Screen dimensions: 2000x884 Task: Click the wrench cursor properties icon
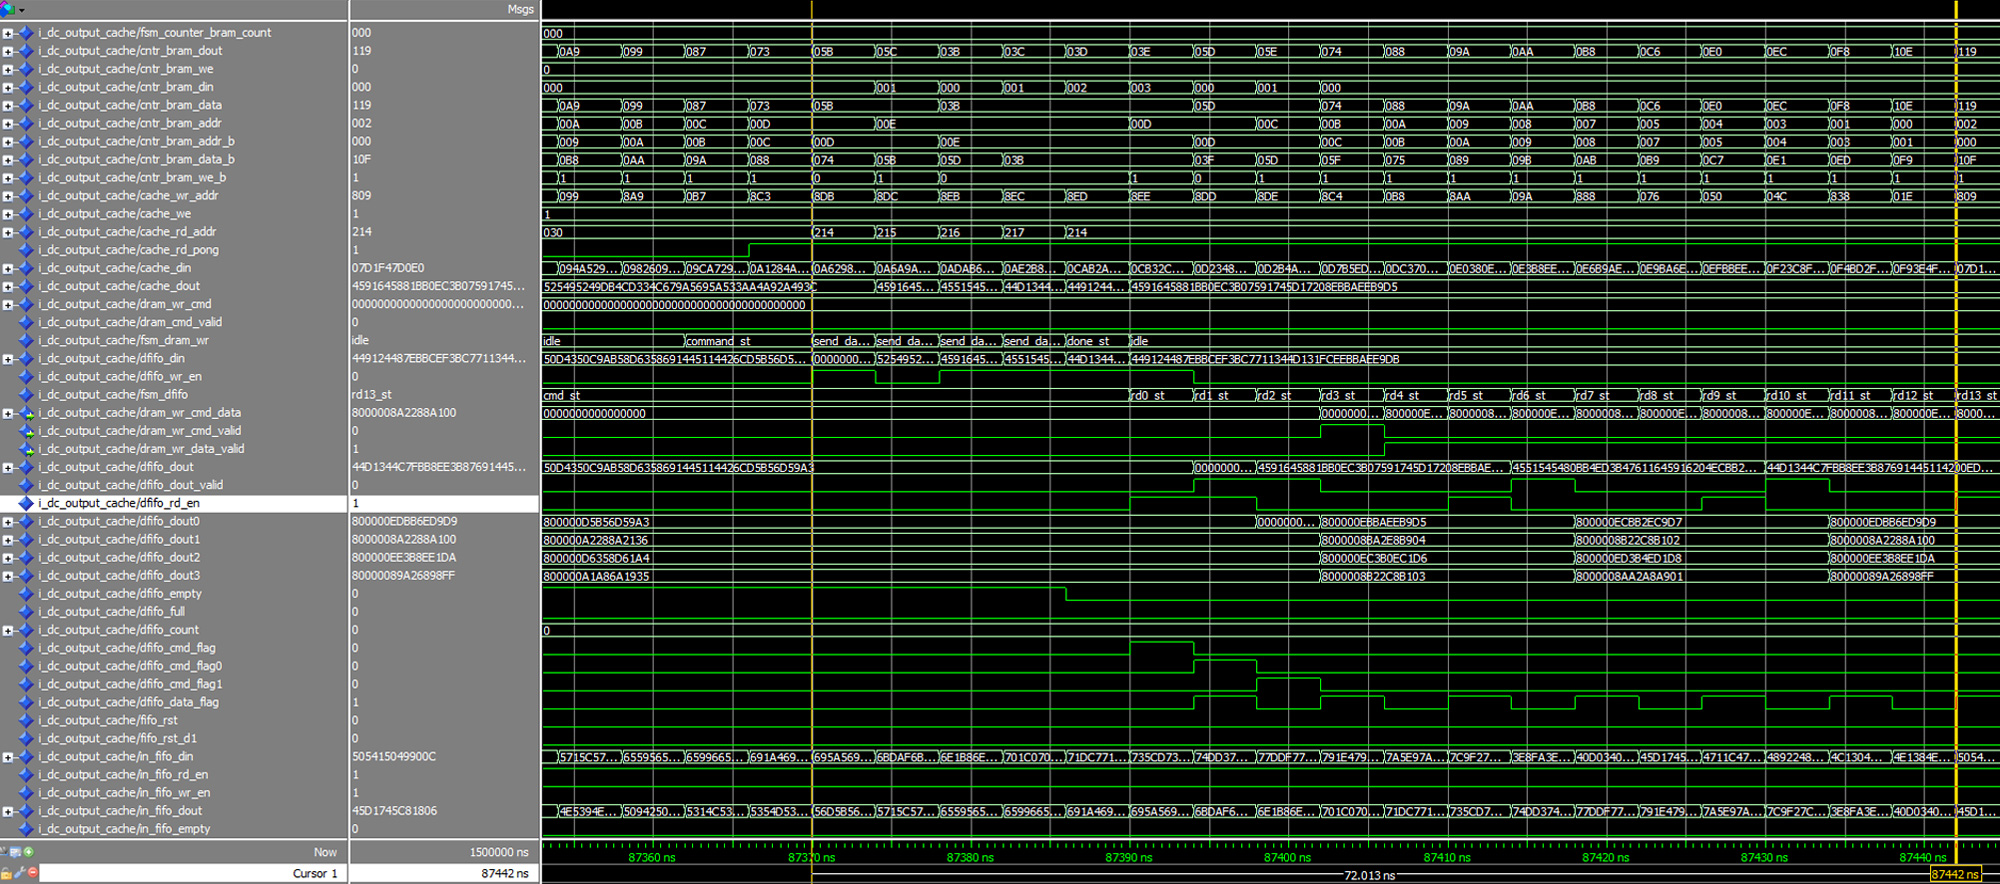point(19,873)
